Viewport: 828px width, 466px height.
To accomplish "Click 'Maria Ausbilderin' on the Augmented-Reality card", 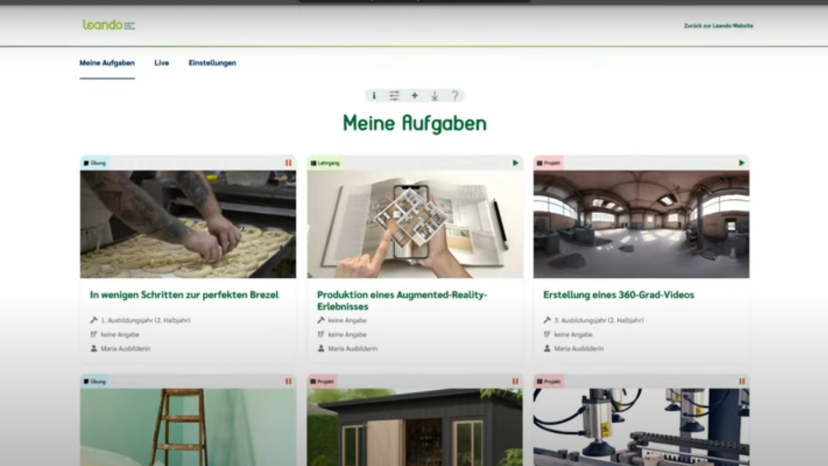I will [x=353, y=349].
